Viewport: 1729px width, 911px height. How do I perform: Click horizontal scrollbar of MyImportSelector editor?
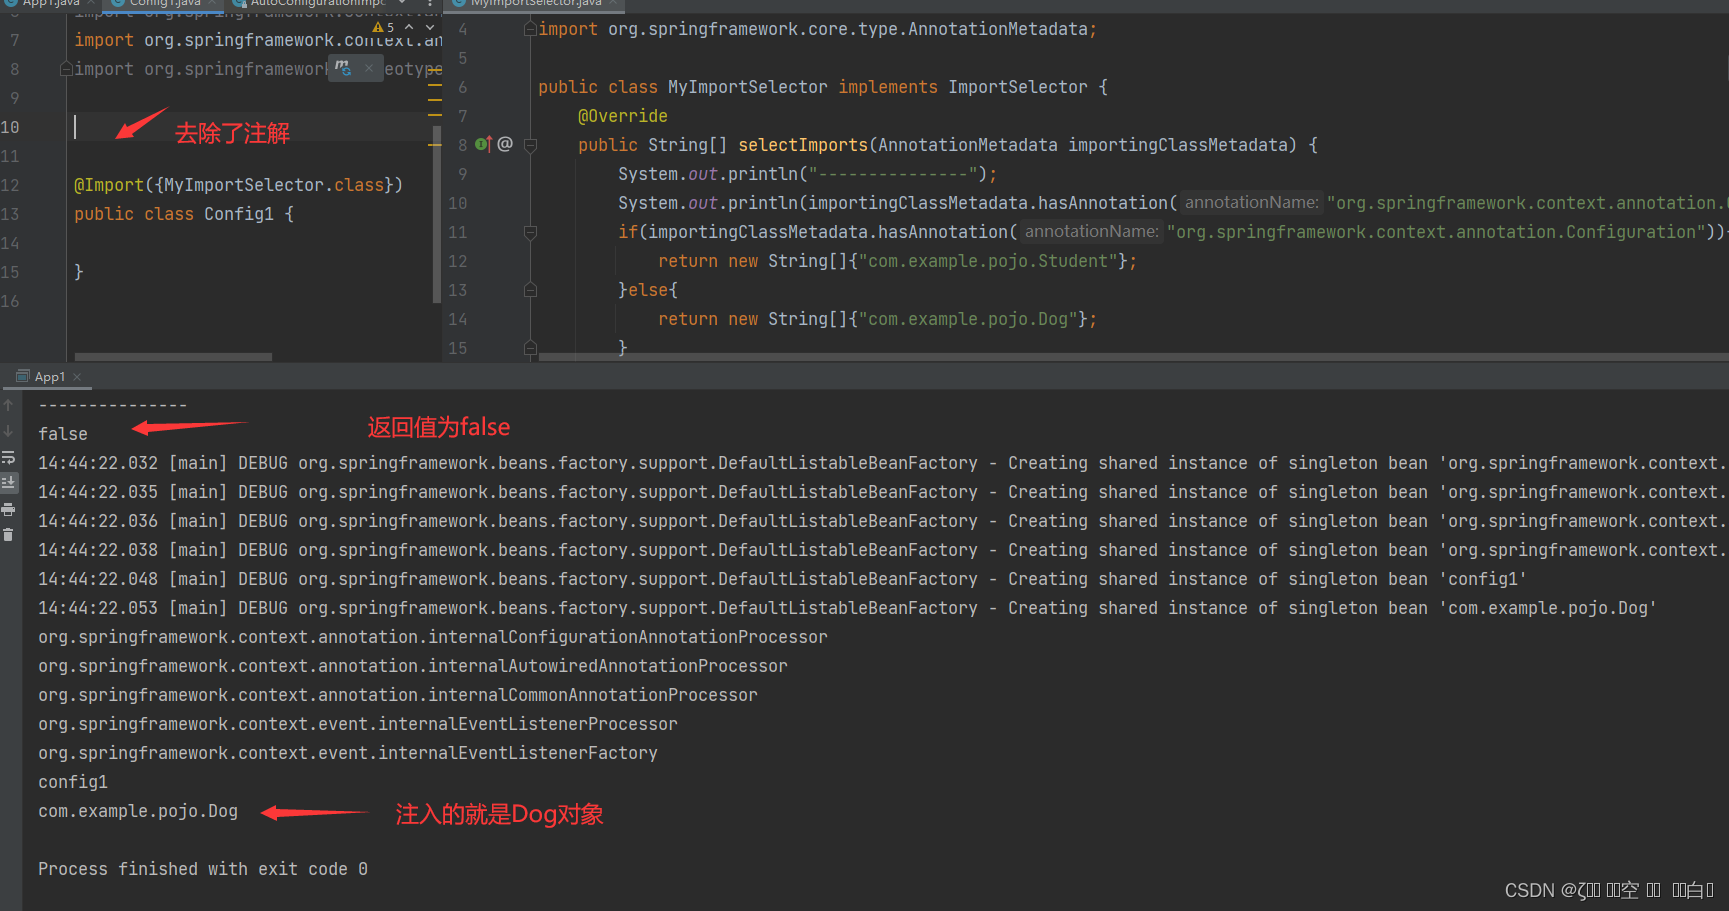pyautogui.click(x=1134, y=357)
